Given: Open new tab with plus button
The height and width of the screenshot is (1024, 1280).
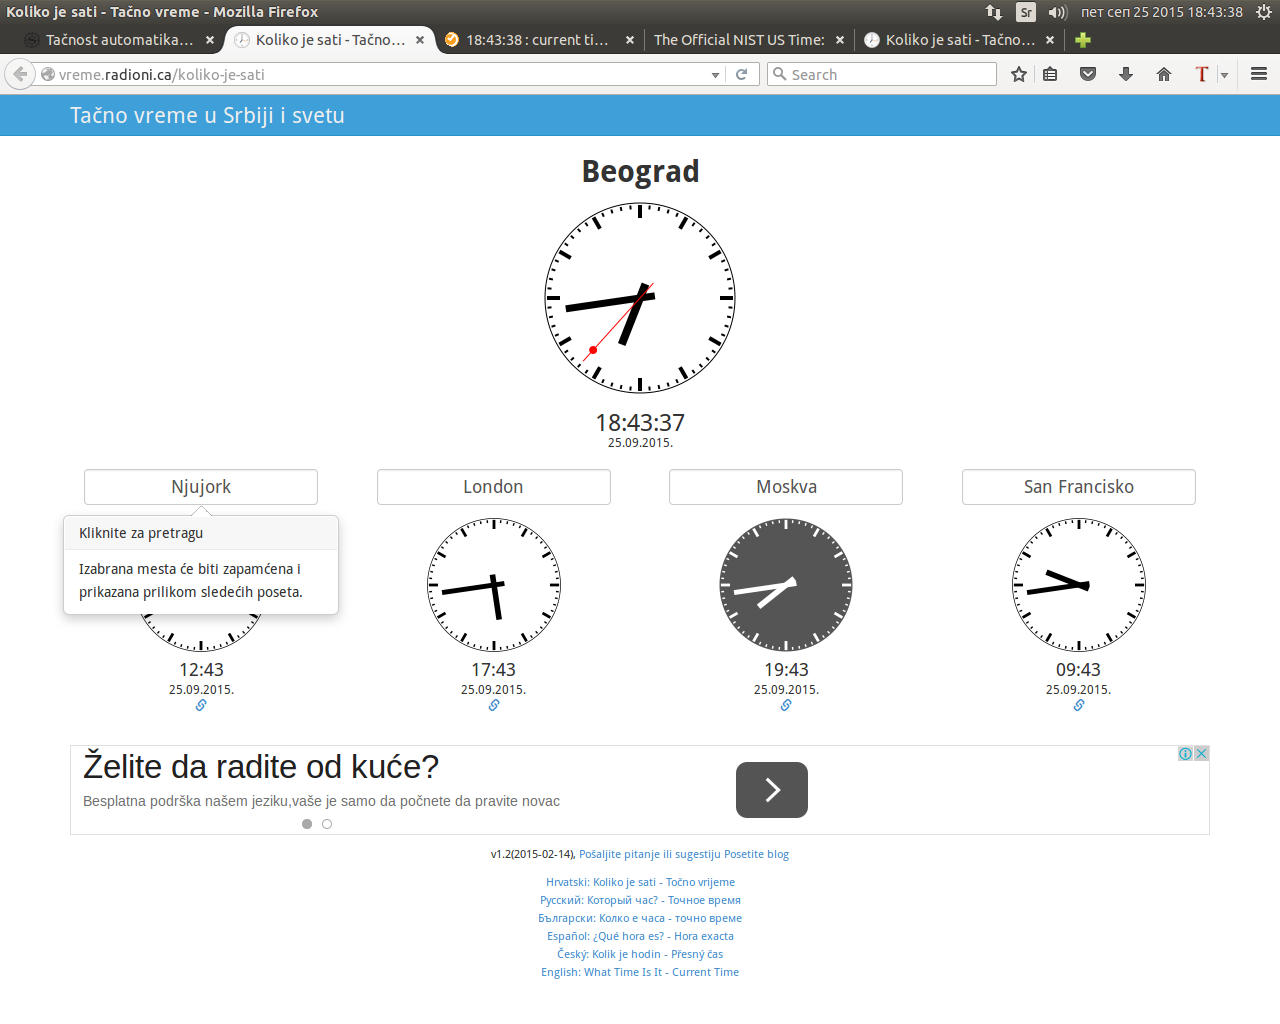Looking at the screenshot, I should point(1083,40).
